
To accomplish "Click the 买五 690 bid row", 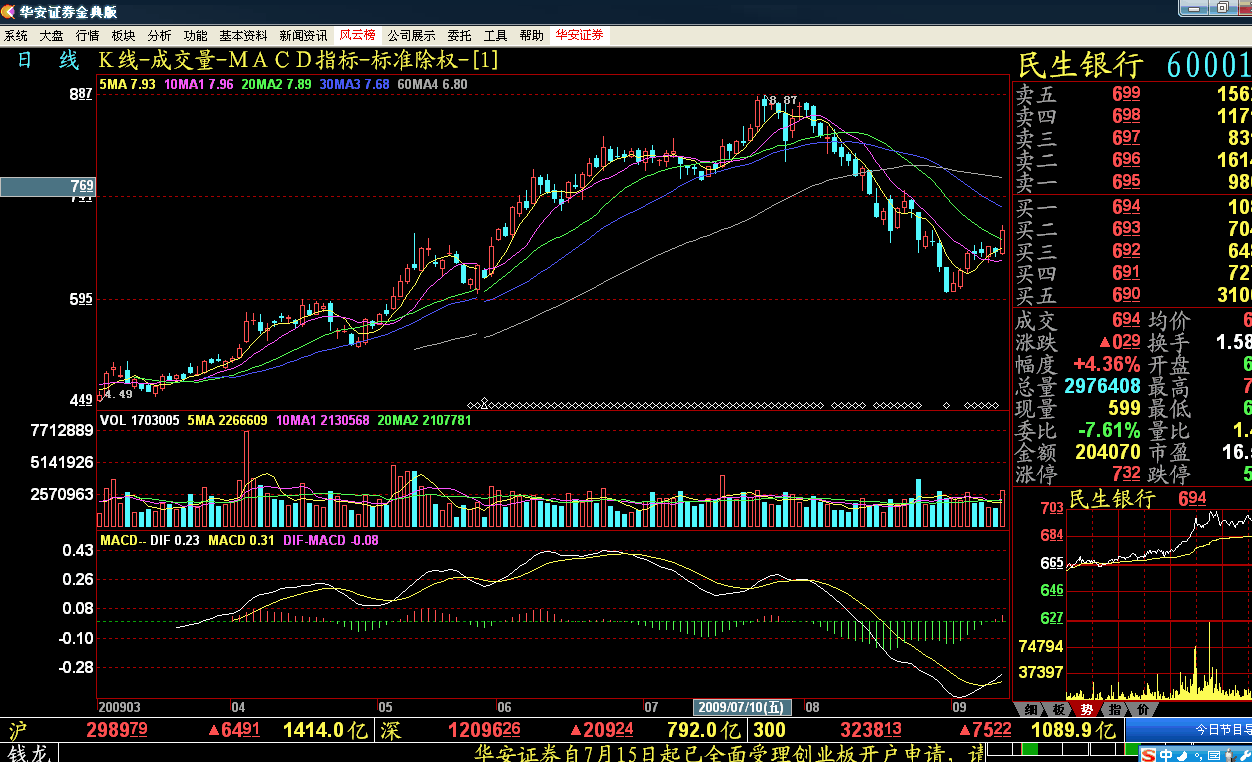I will [1134, 296].
